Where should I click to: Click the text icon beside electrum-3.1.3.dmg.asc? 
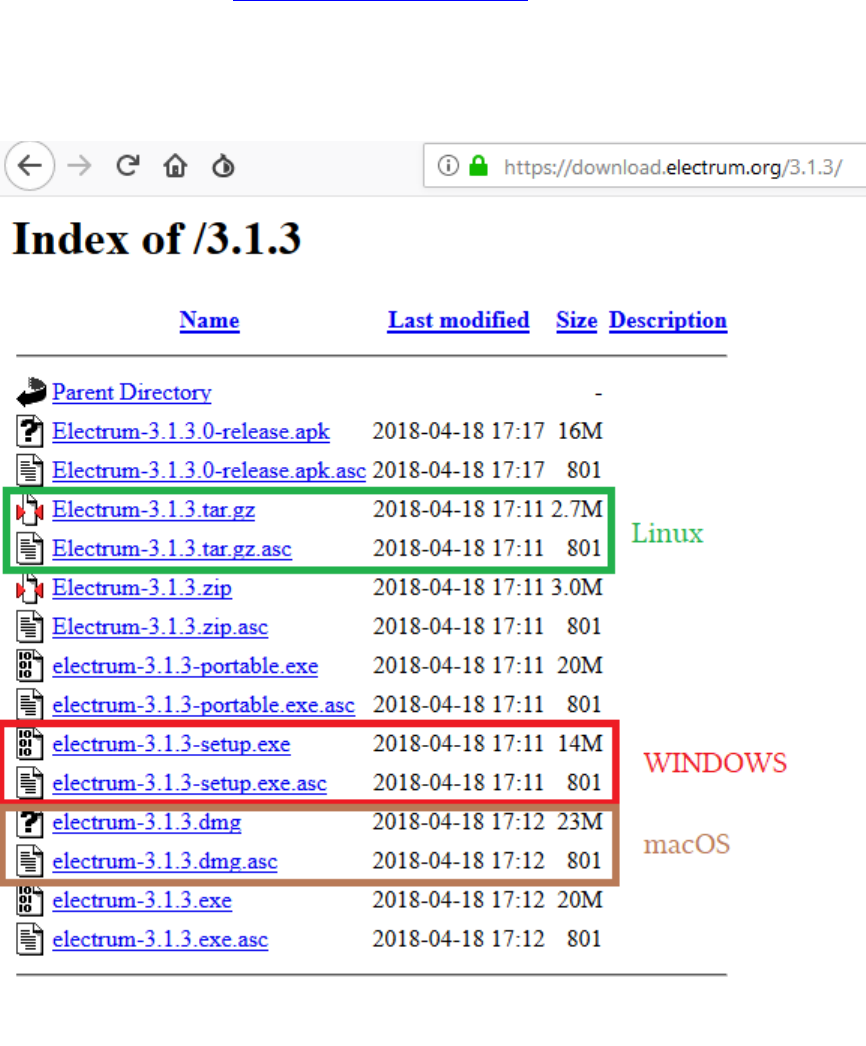(x=30, y=861)
